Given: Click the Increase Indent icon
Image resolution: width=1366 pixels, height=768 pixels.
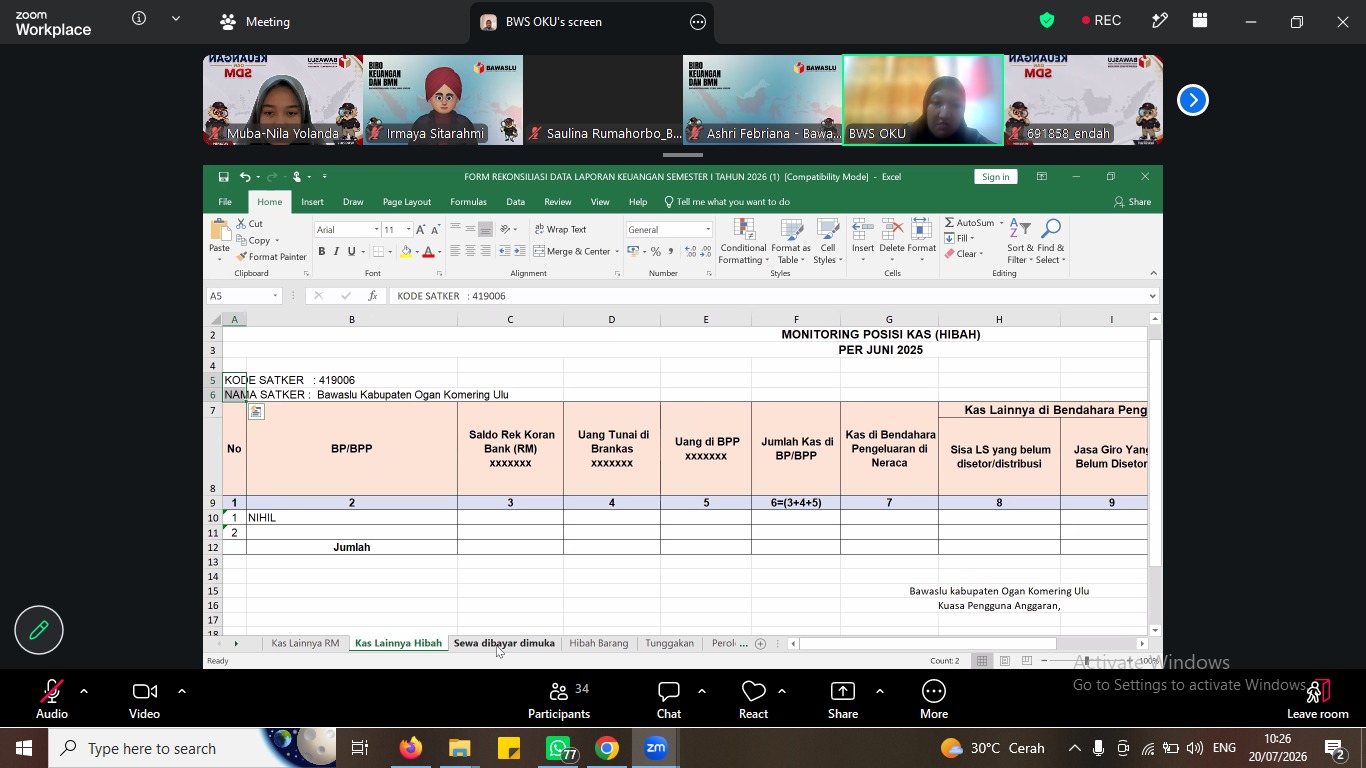Looking at the screenshot, I should [519, 251].
